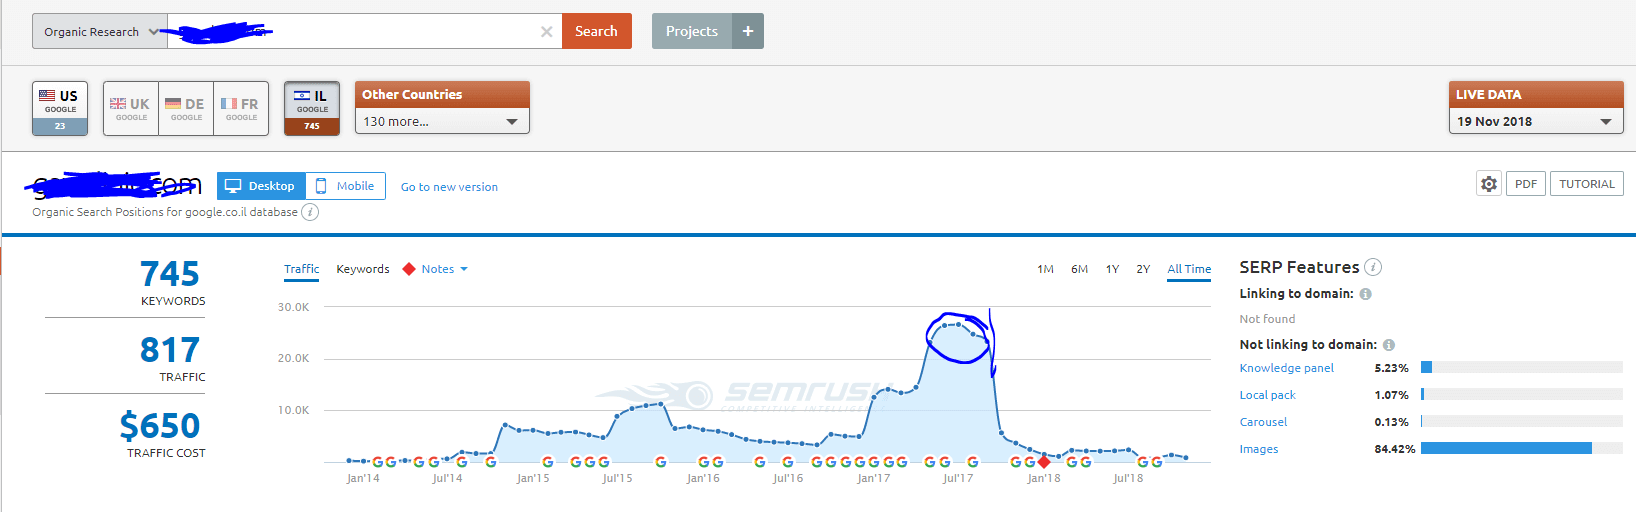Clear the search field with X icon
The image size is (1636, 512).
(546, 32)
